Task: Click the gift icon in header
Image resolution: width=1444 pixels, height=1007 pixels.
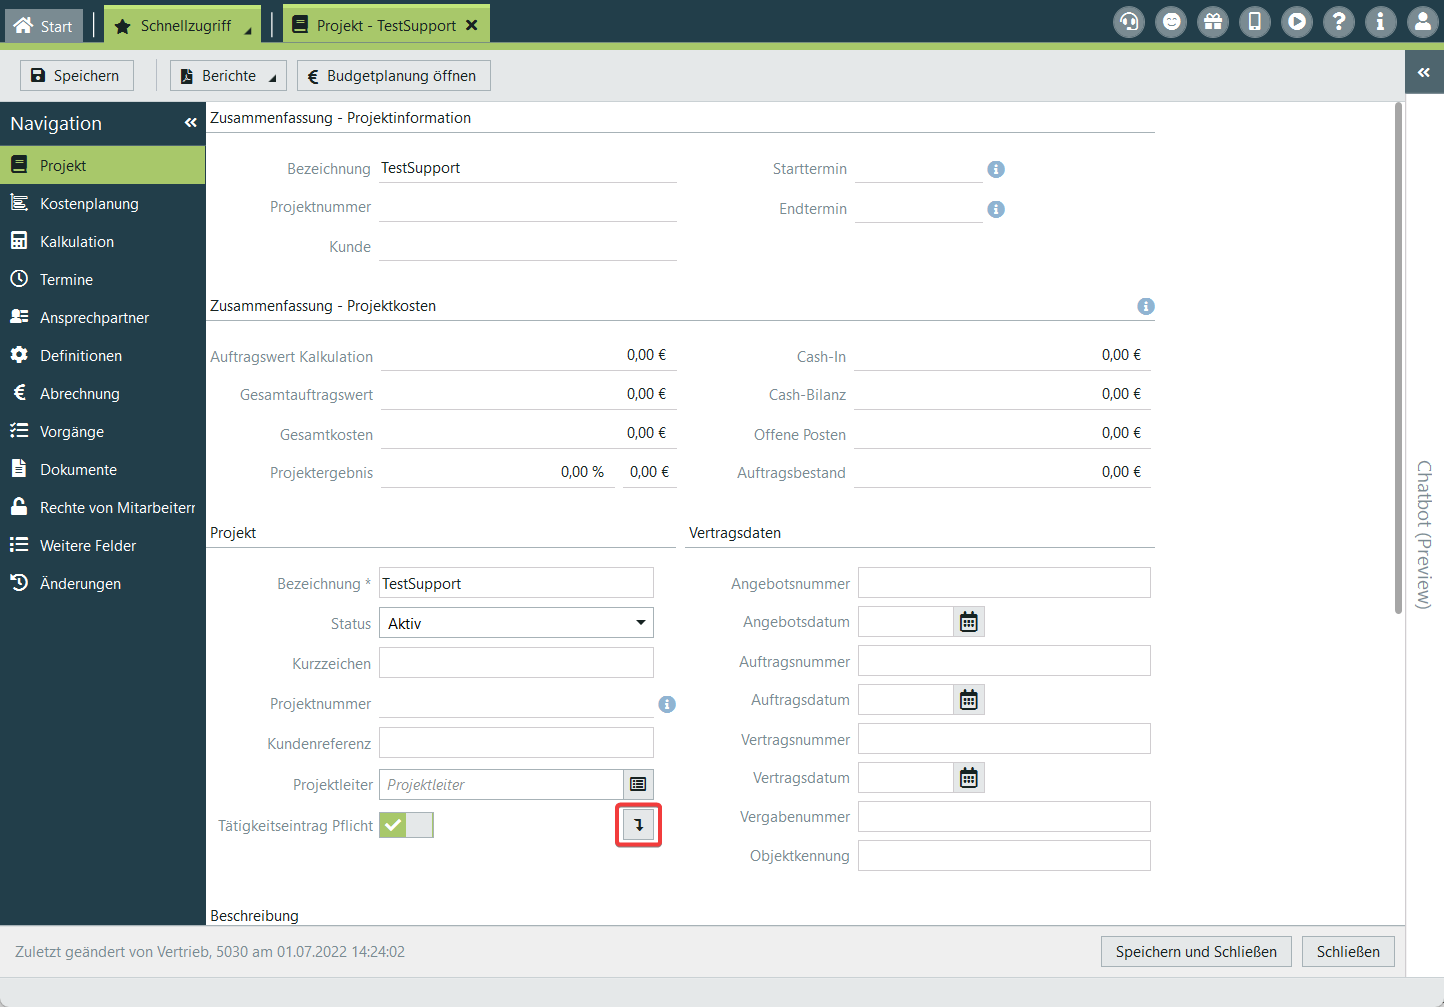Action: [x=1213, y=21]
